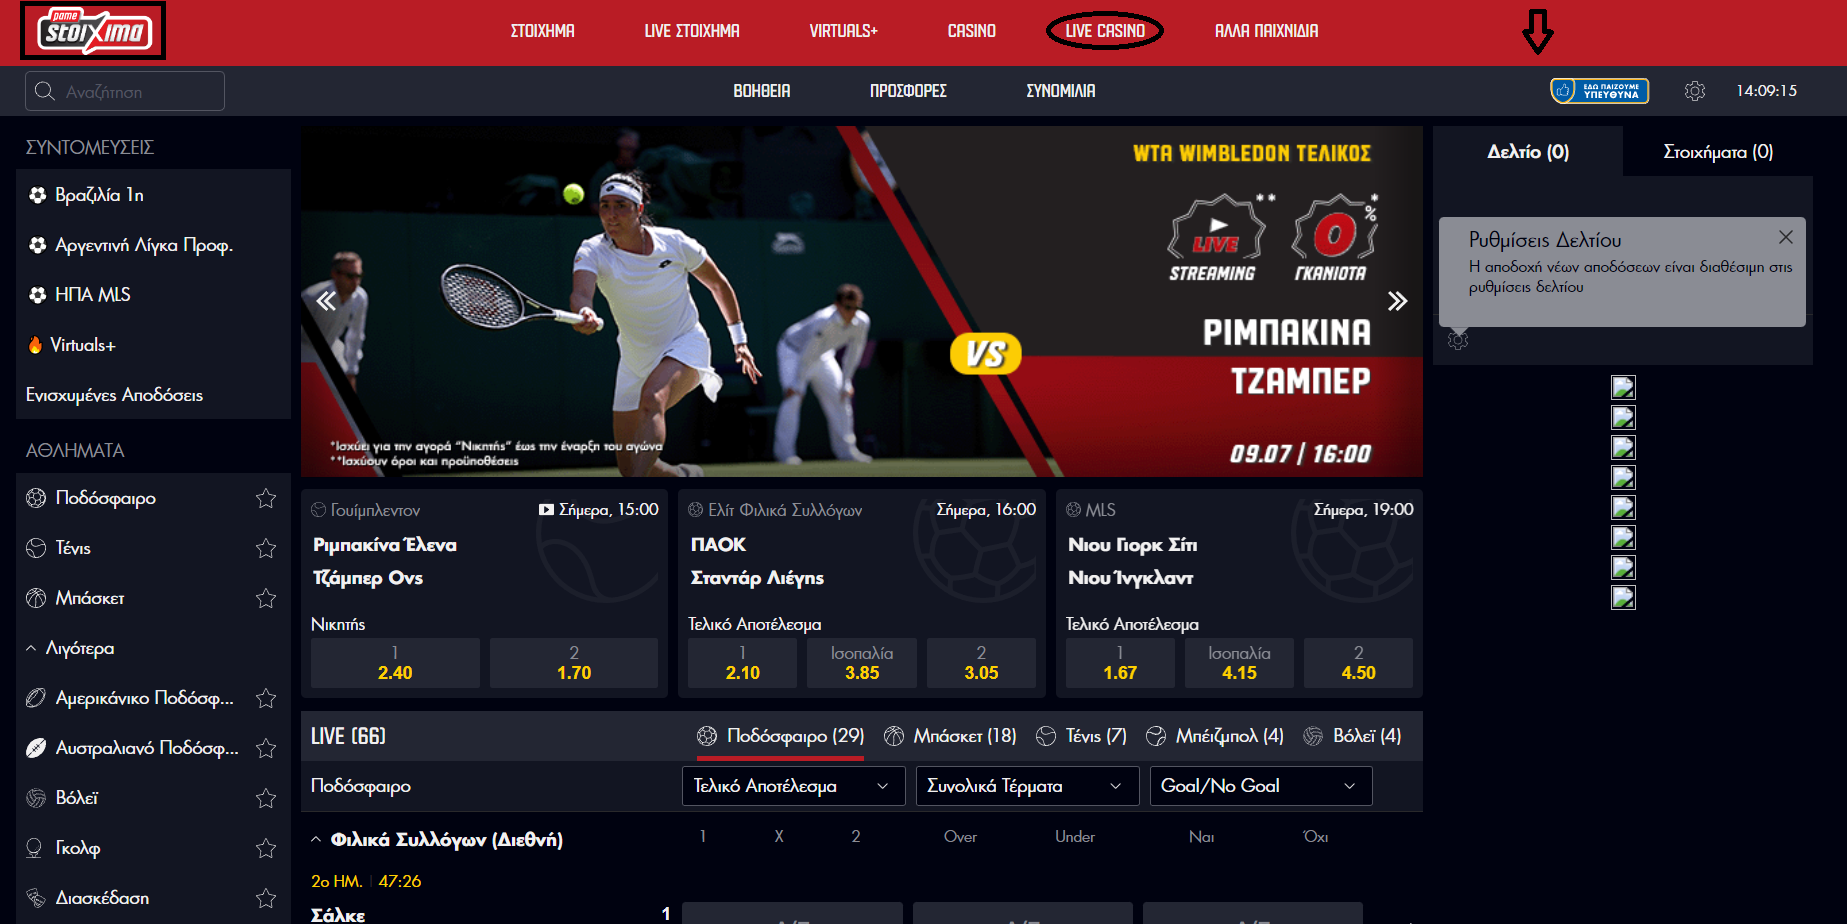Click the responsible gaming badge icon
Viewport: 1847px width, 924px height.
(x=1599, y=91)
